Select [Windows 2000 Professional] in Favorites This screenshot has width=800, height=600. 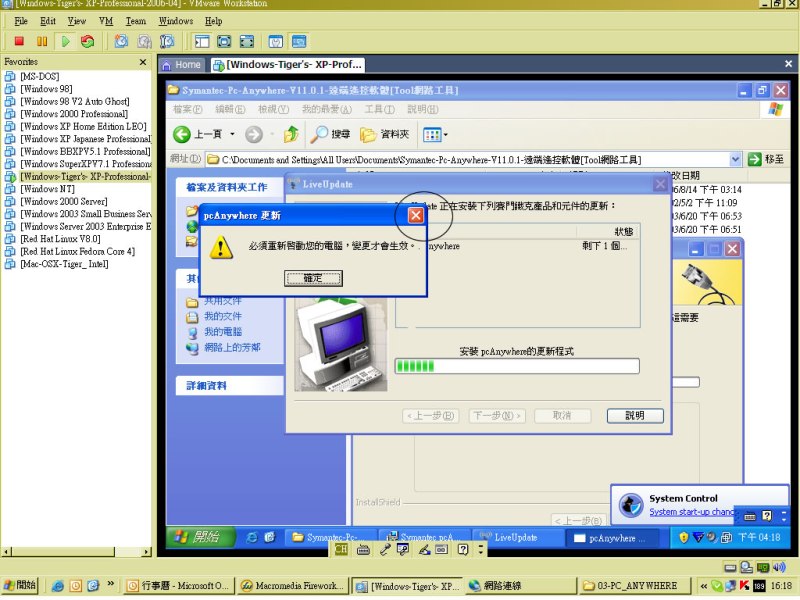click(x=74, y=114)
